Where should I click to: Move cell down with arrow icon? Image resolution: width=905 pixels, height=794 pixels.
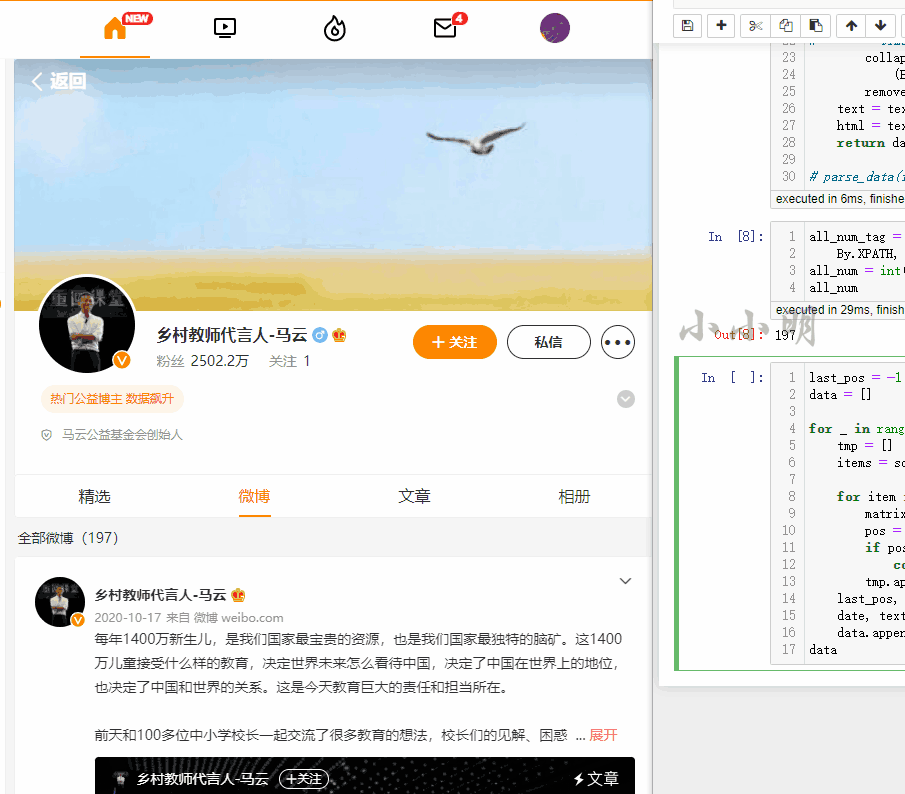coord(881,25)
